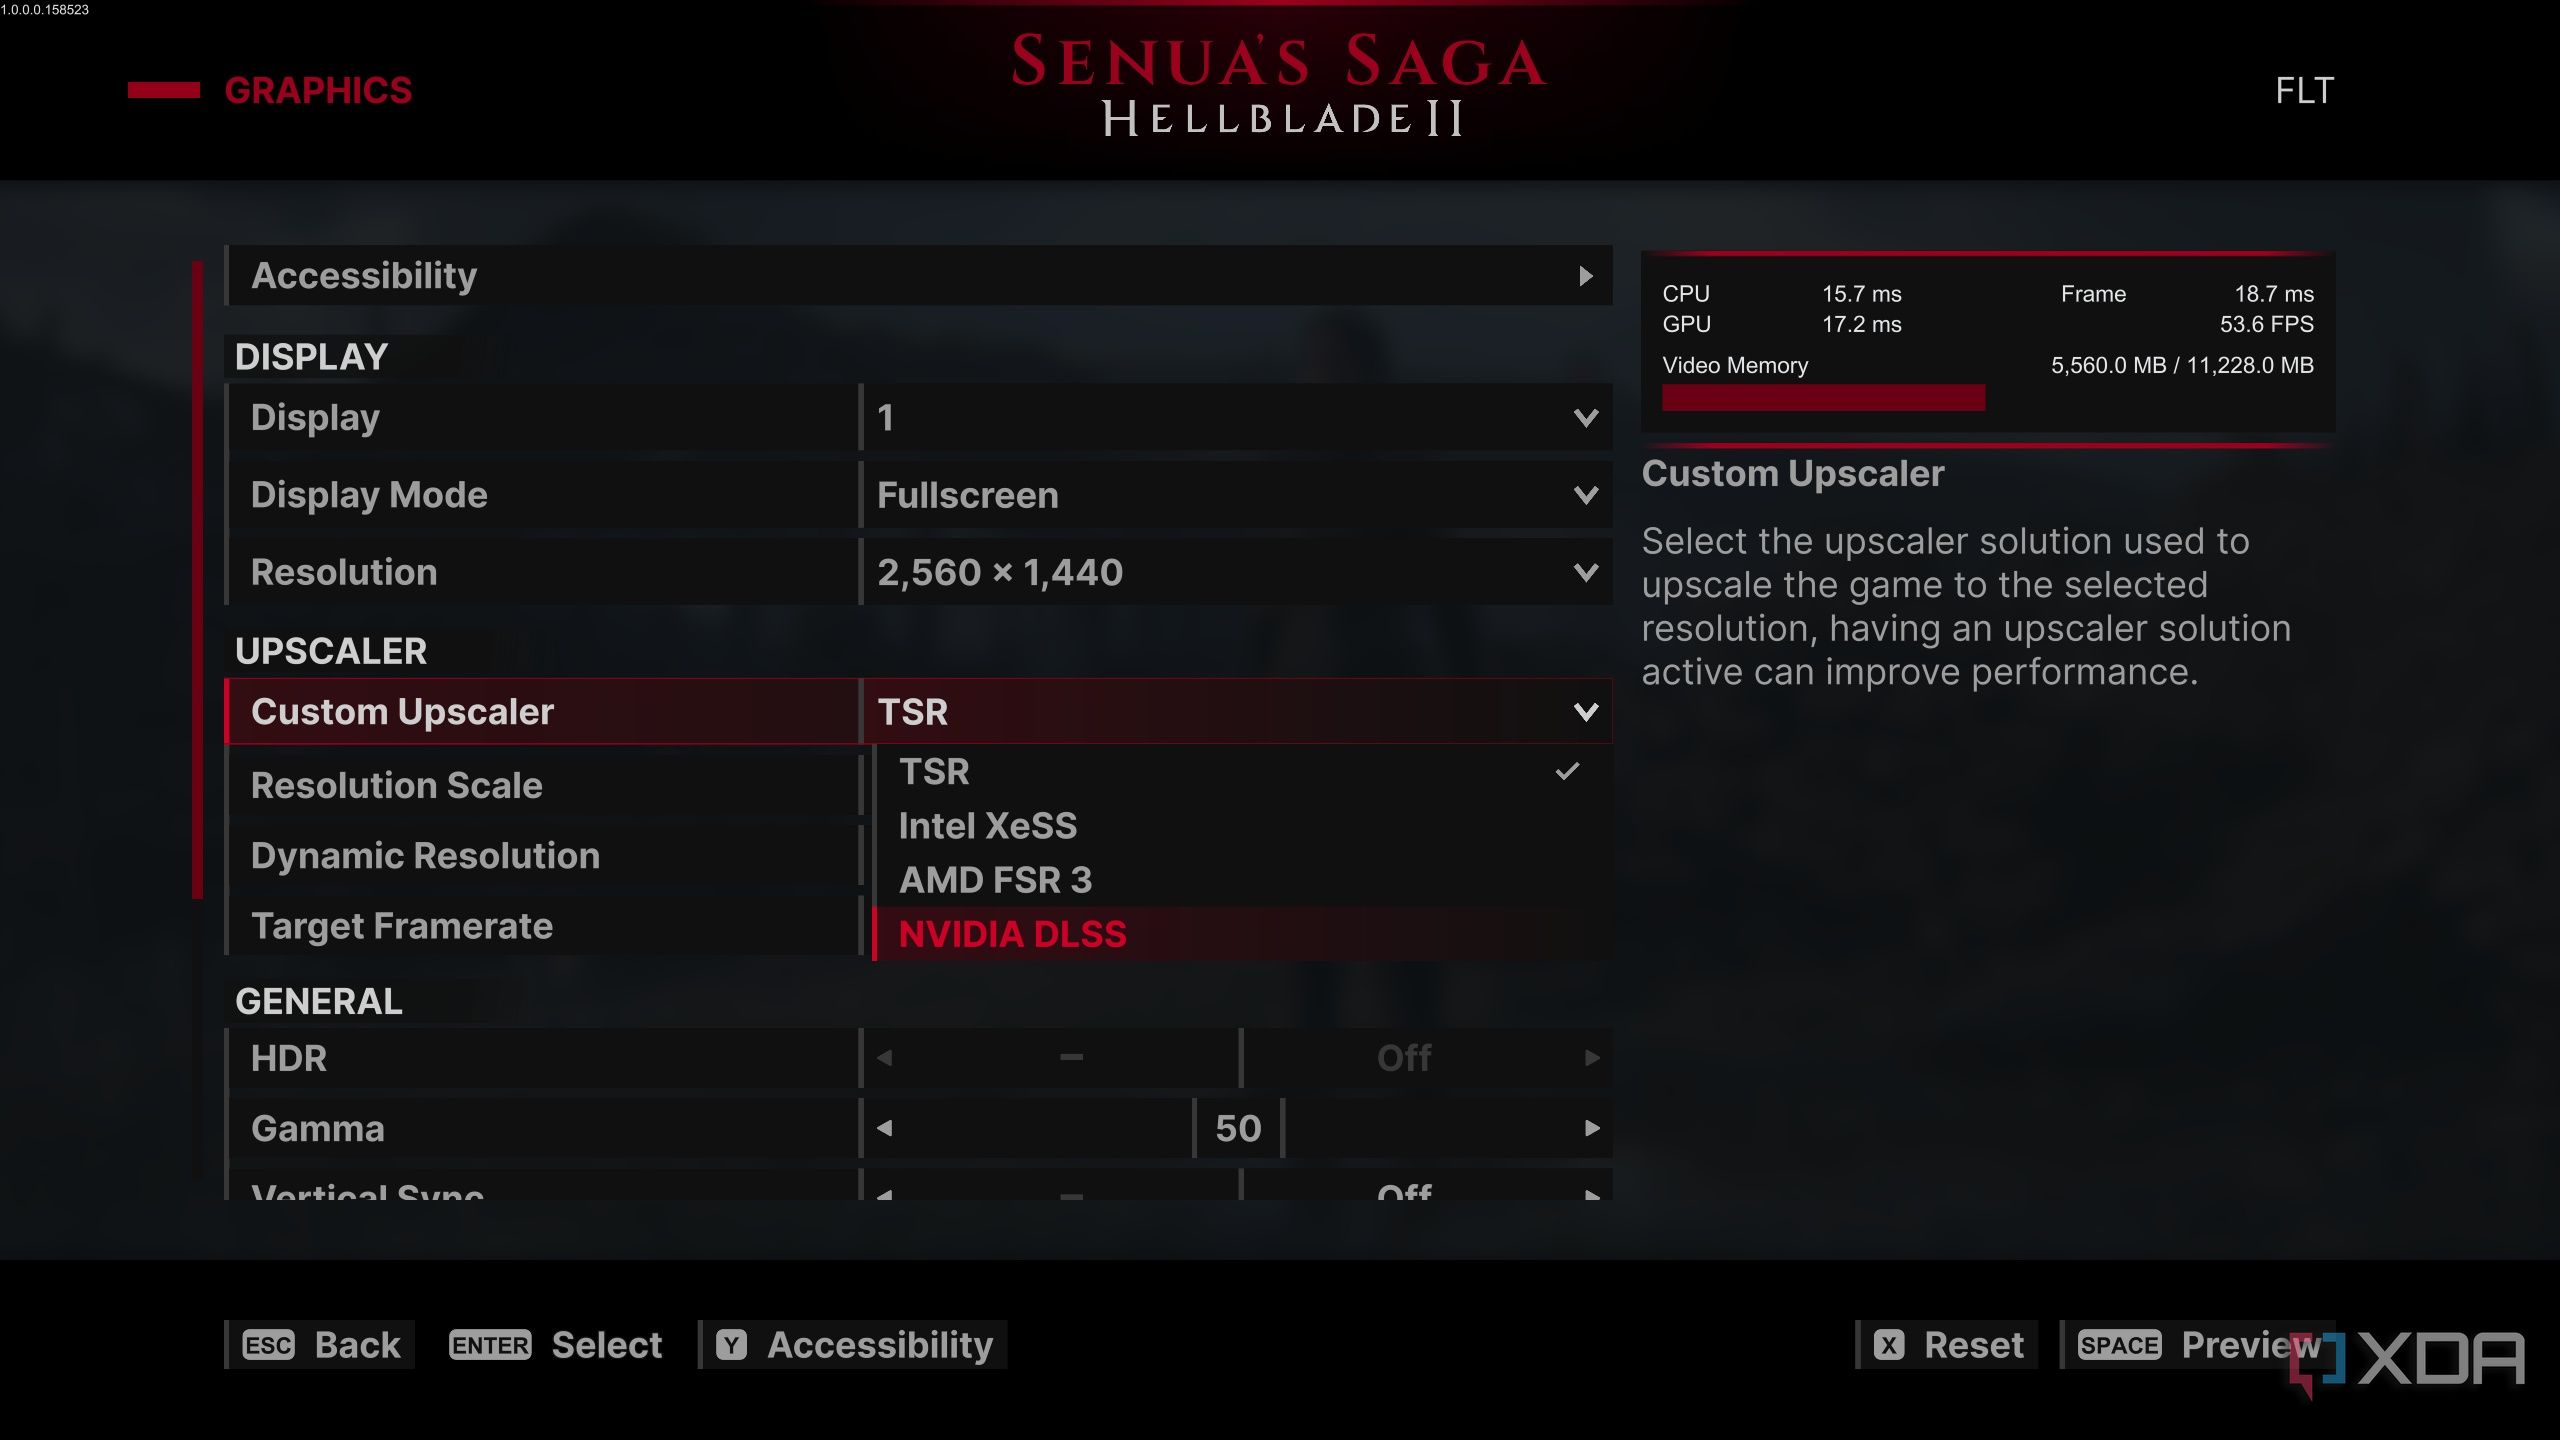
Task: Click Gamma decrease left arrow
Action: pos(884,1129)
